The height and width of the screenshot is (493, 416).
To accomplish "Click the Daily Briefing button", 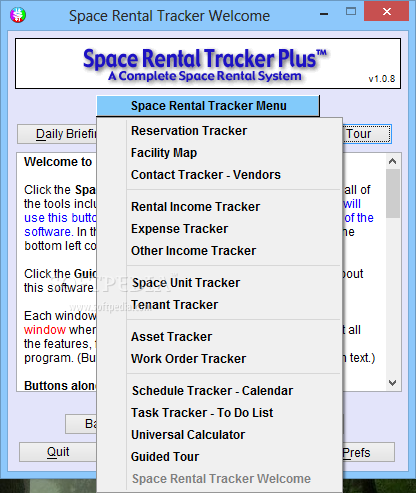I will (57, 134).
